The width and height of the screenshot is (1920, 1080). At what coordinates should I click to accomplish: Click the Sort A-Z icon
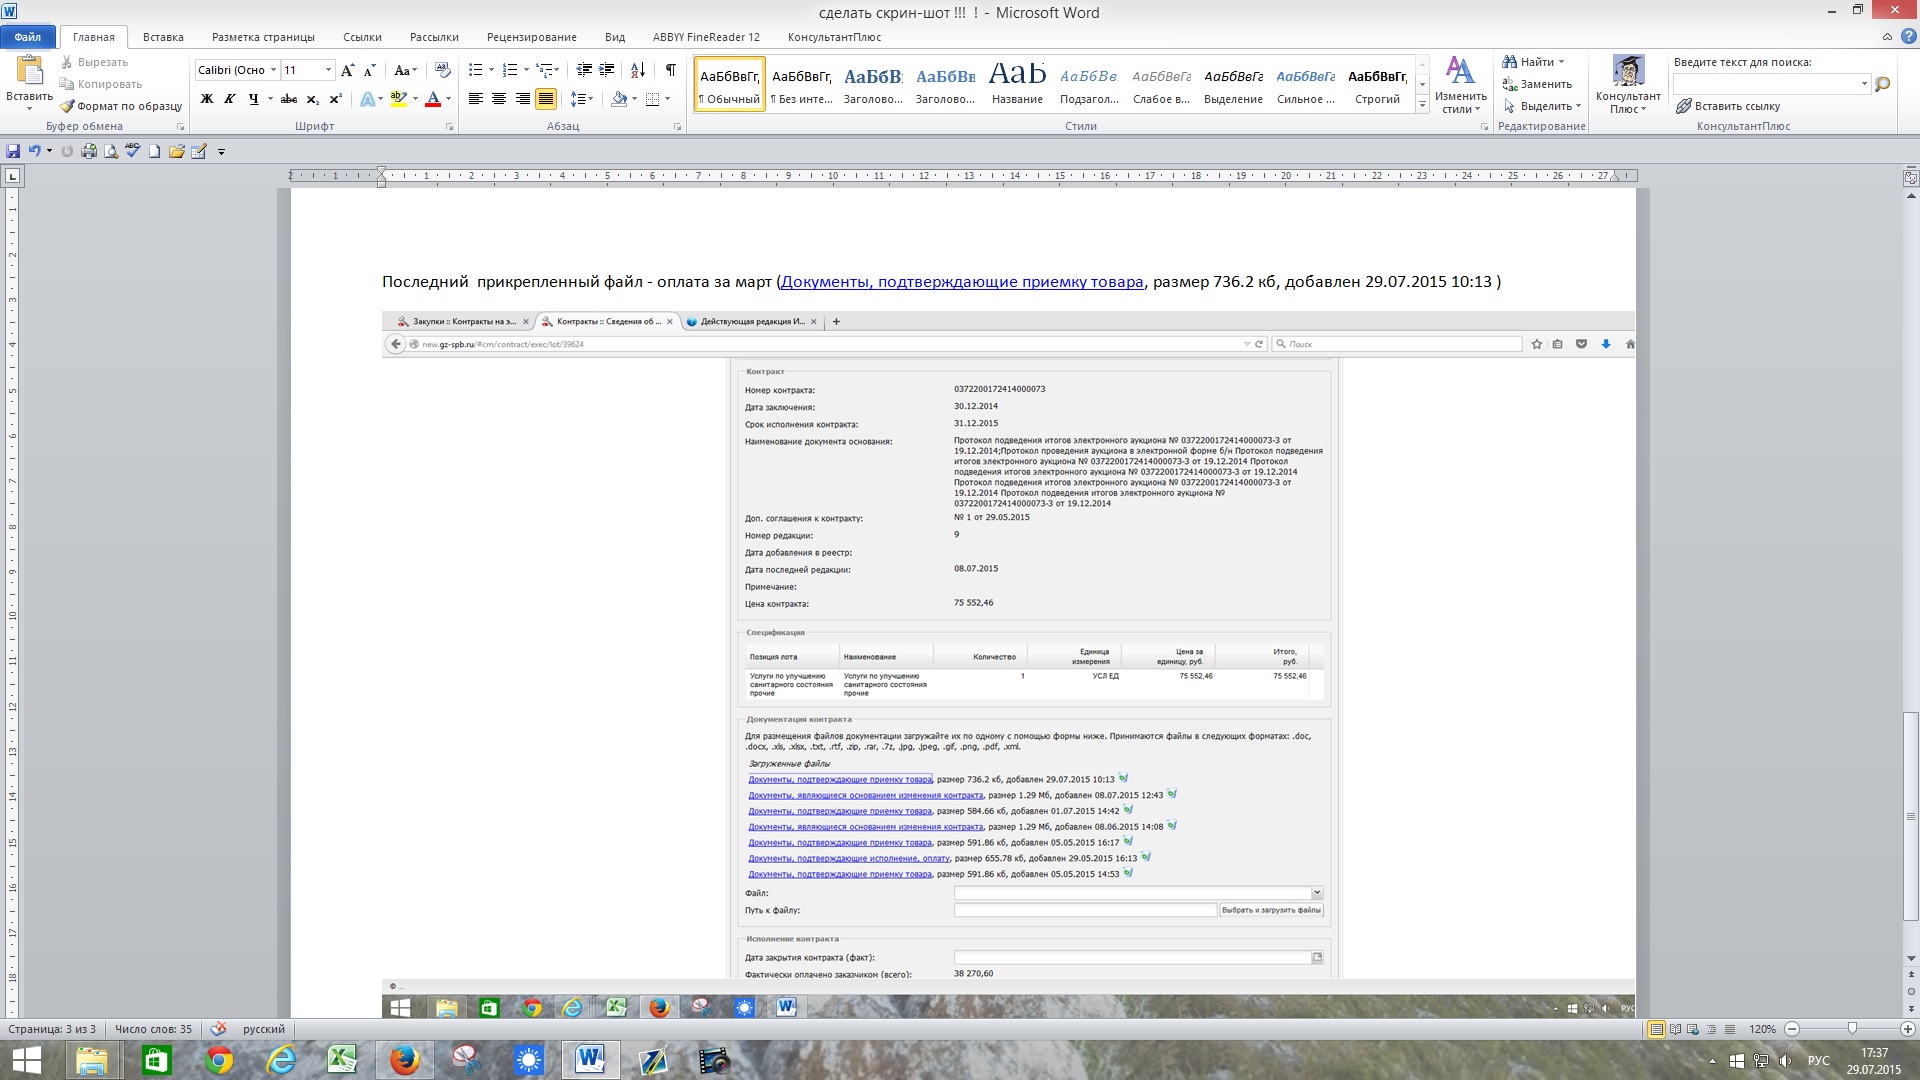[x=637, y=70]
